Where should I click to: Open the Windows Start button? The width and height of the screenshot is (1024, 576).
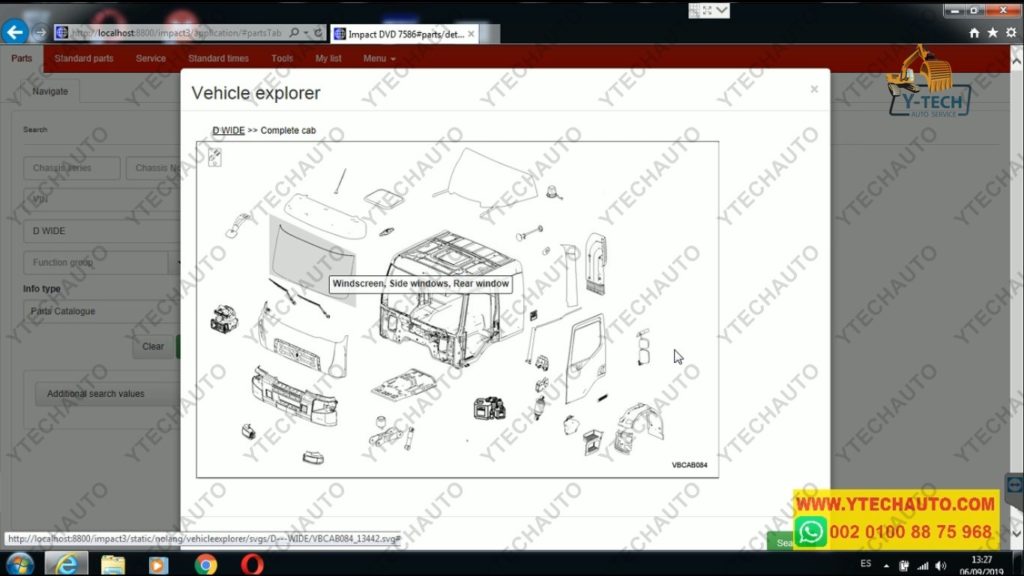pyautogui.click(x=20, y=564)
